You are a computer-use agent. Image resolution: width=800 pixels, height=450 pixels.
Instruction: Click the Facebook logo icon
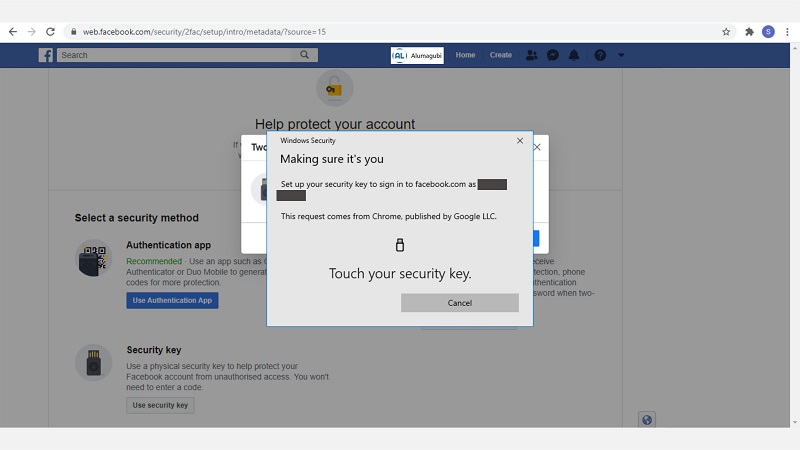pos(45,55)
